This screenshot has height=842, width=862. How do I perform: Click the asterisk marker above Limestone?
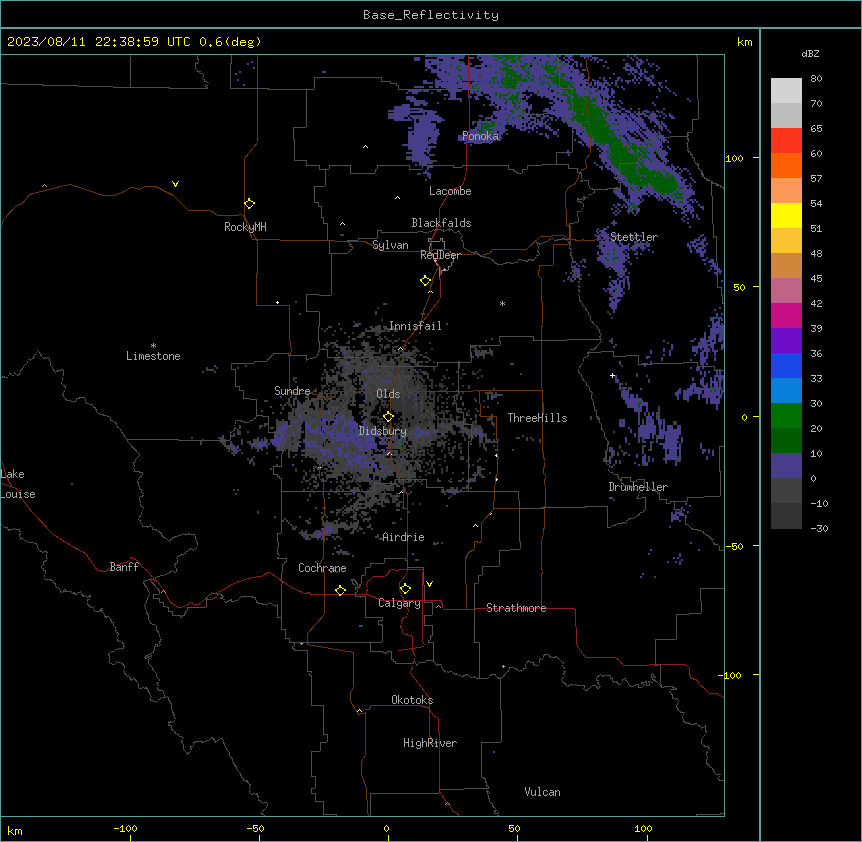153,346
